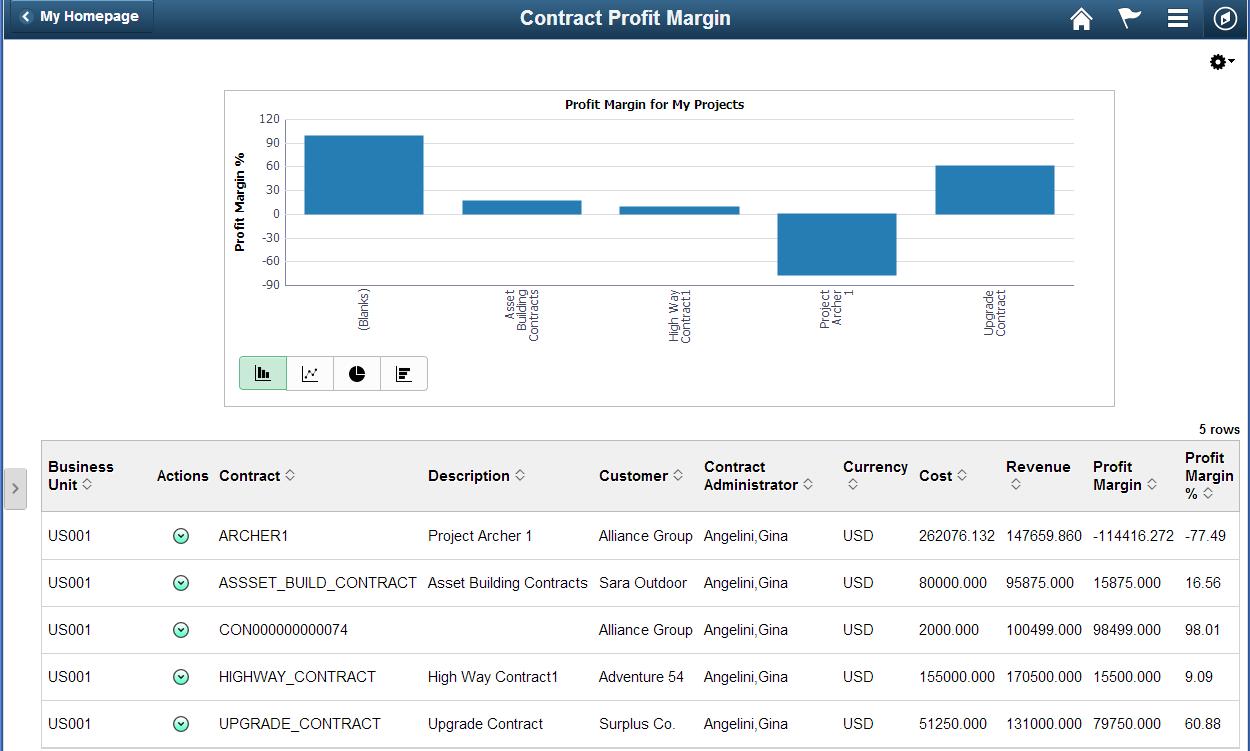
Task: Open Actions for the ASSSET_BUILD_CONTRACT row
Action: (181, 583)
